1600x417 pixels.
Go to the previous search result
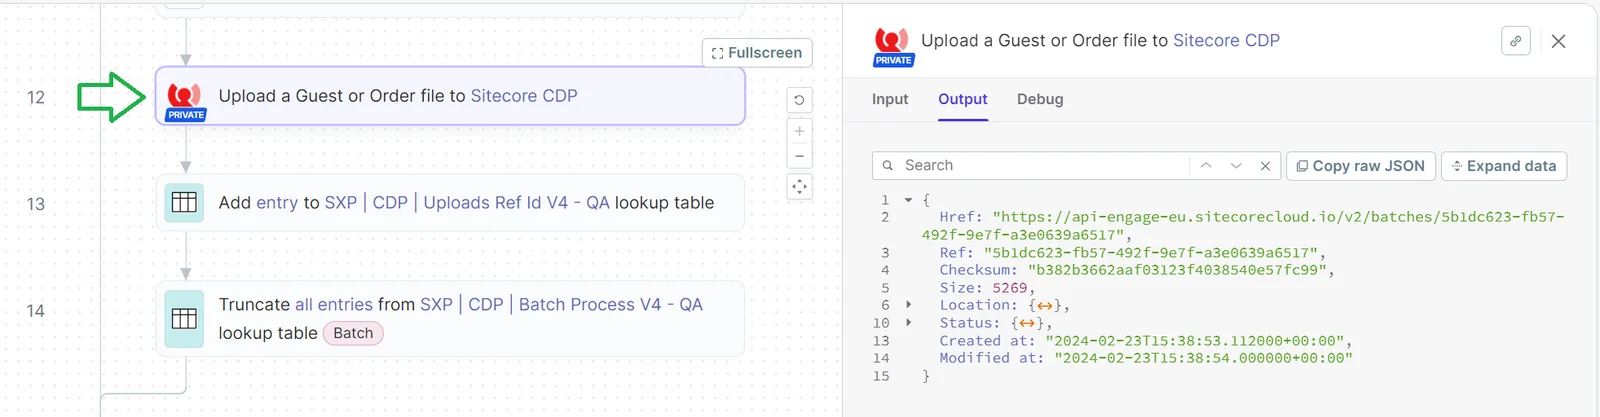tap(1206, 166)
